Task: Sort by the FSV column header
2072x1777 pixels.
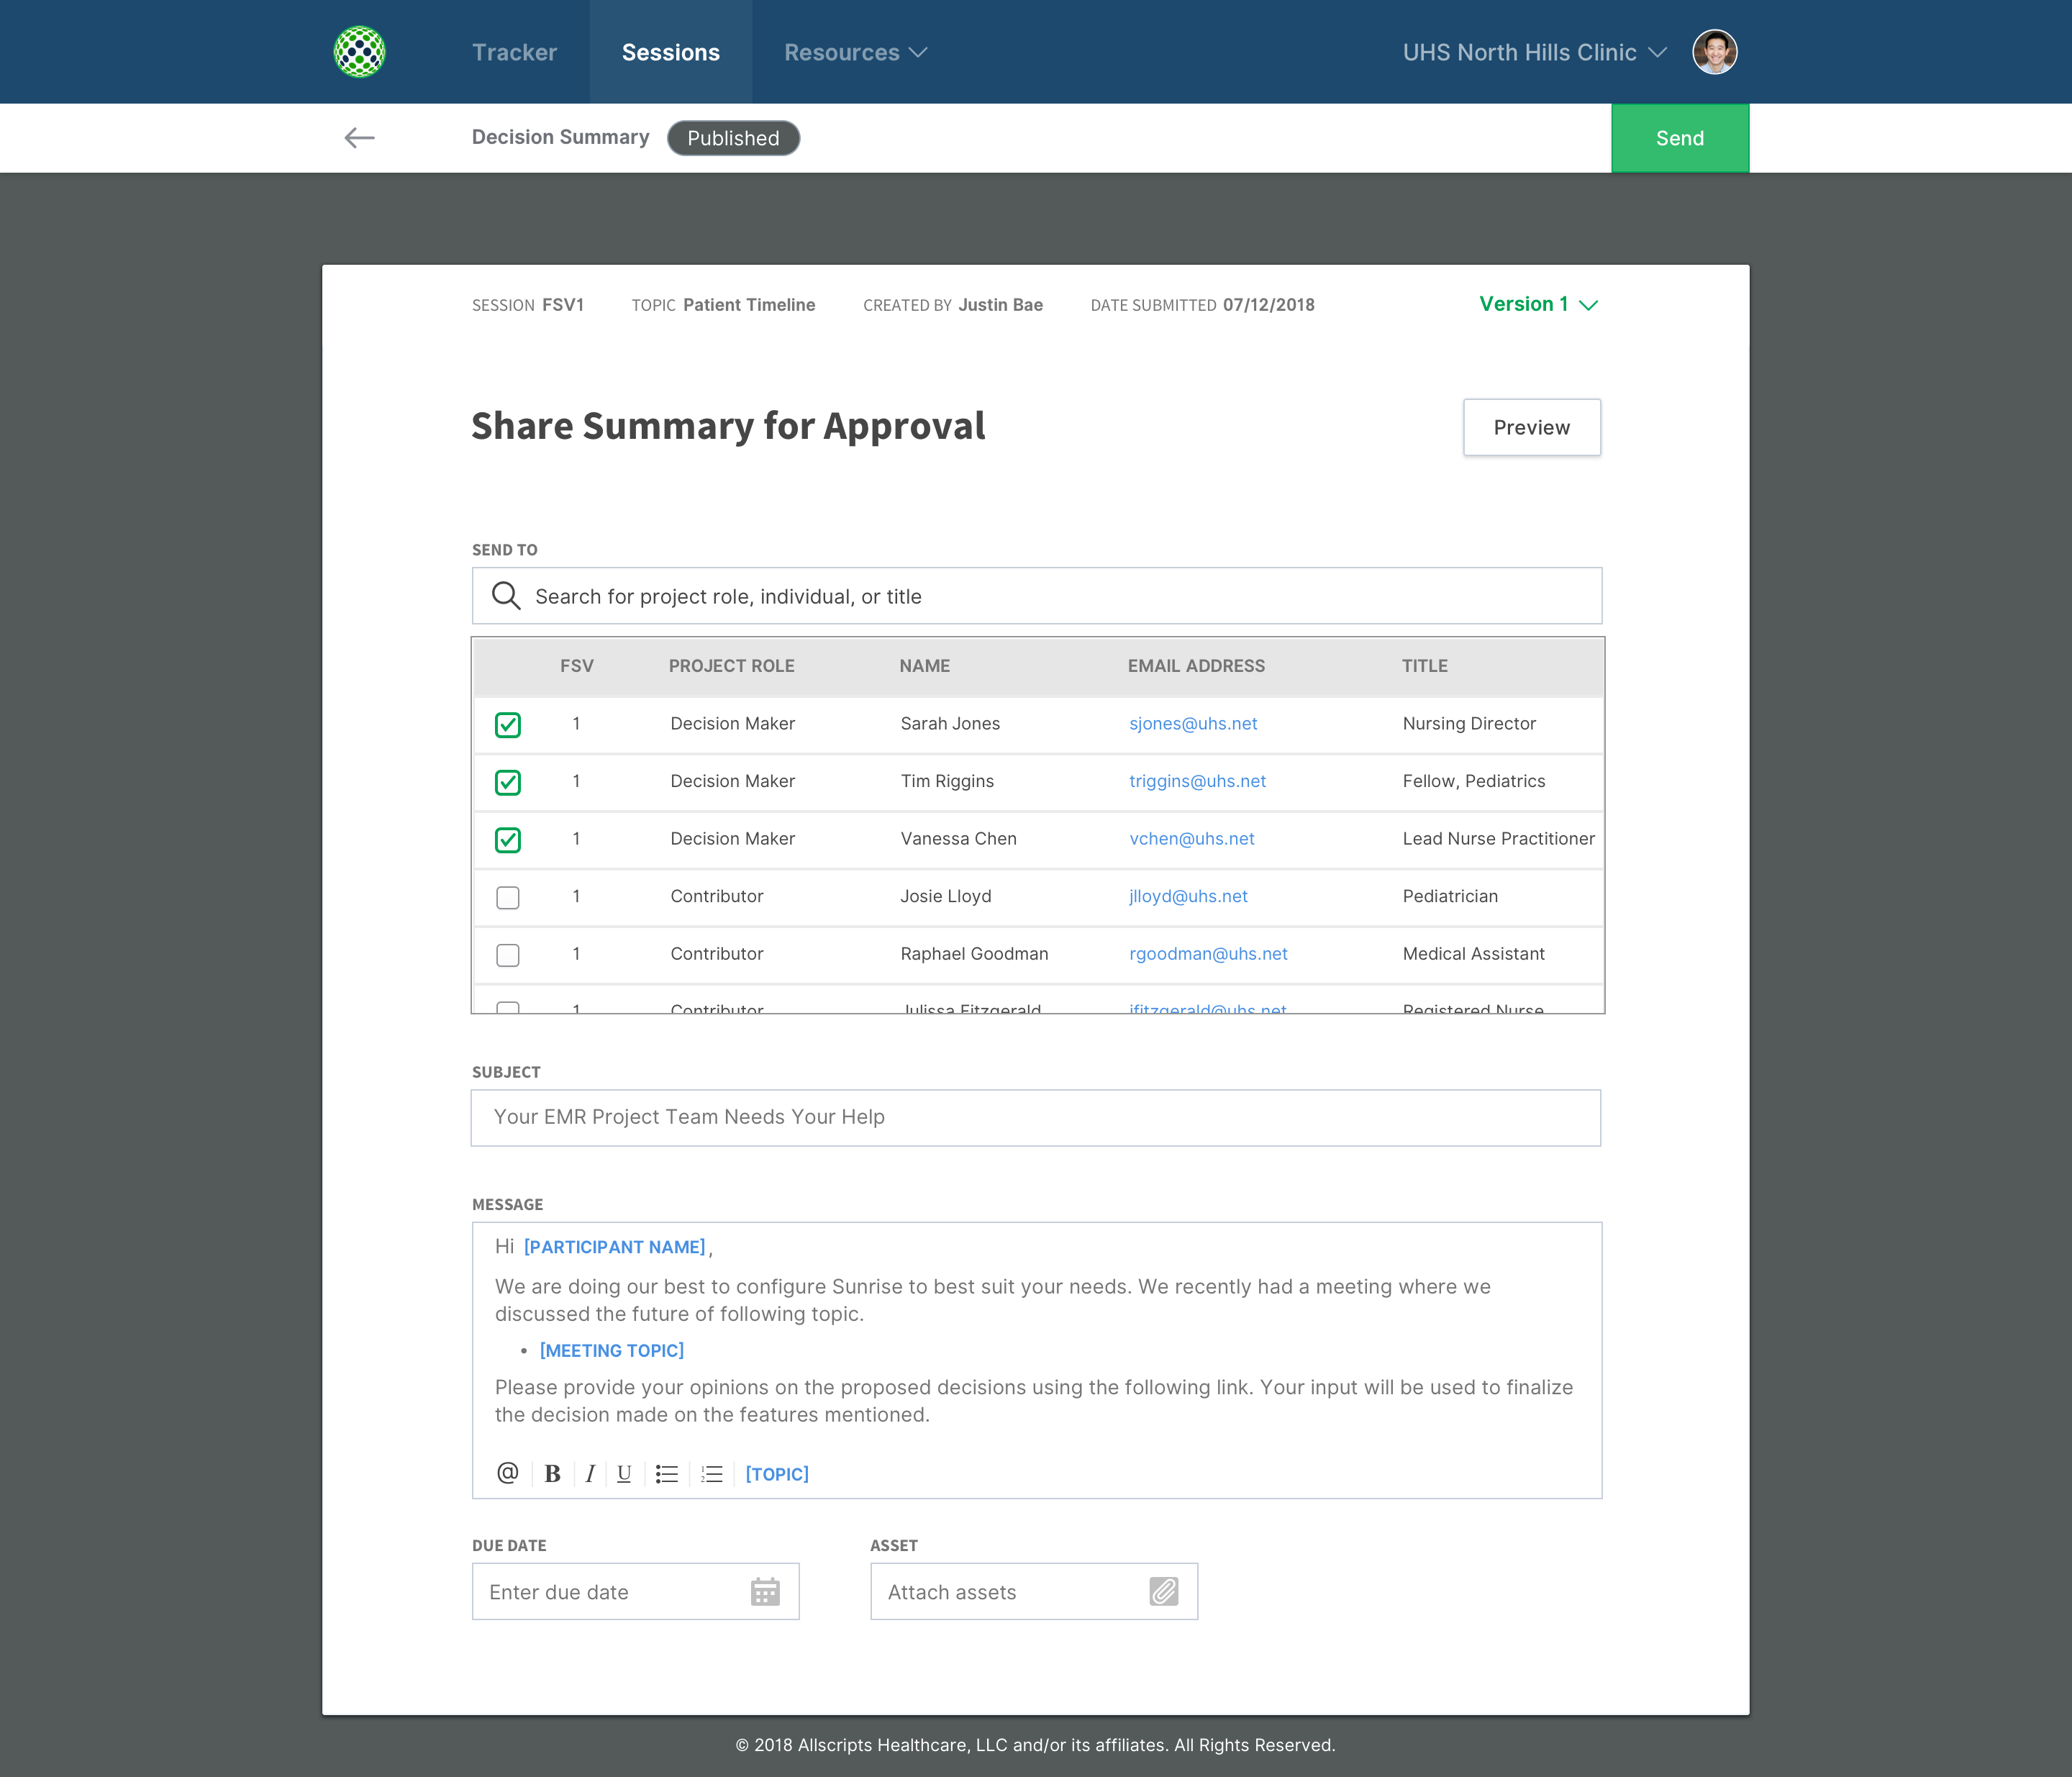Action: tap(577, 666)
